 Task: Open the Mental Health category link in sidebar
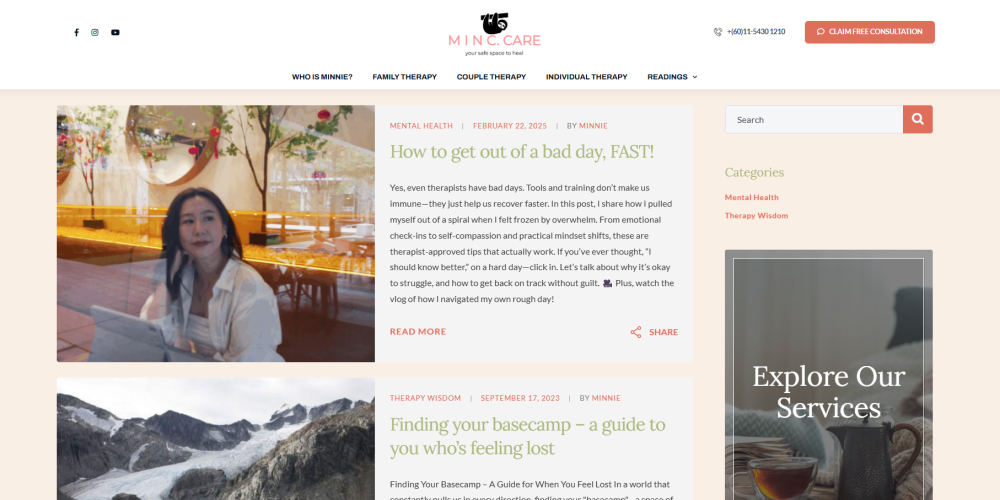coord(751,198)
